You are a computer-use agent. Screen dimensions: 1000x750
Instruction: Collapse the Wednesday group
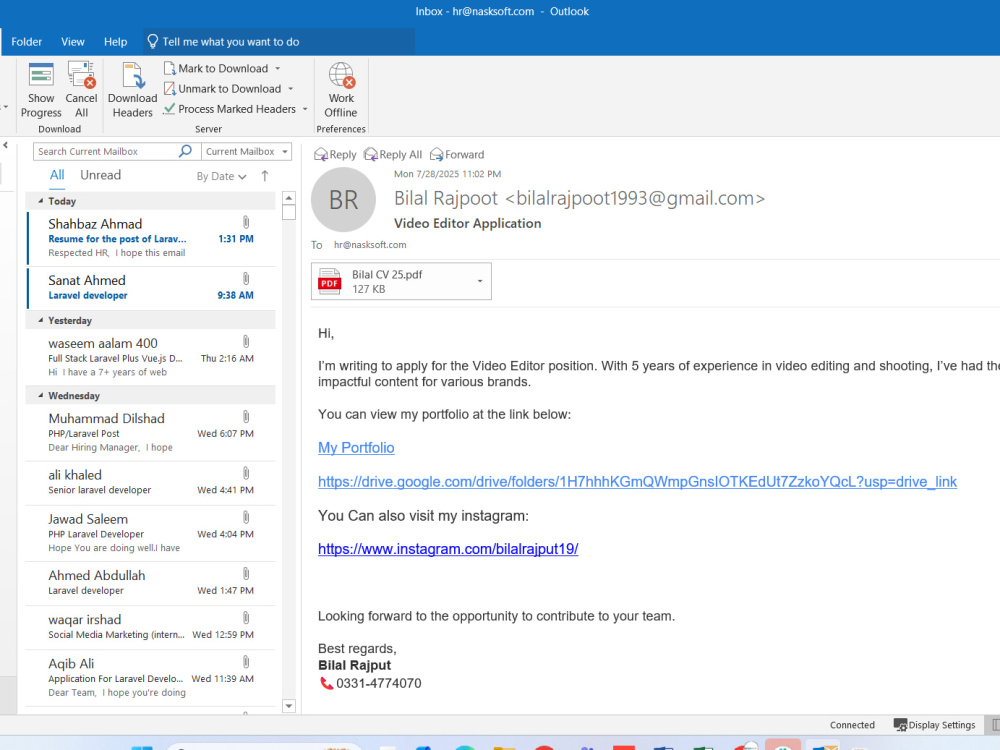41,395
